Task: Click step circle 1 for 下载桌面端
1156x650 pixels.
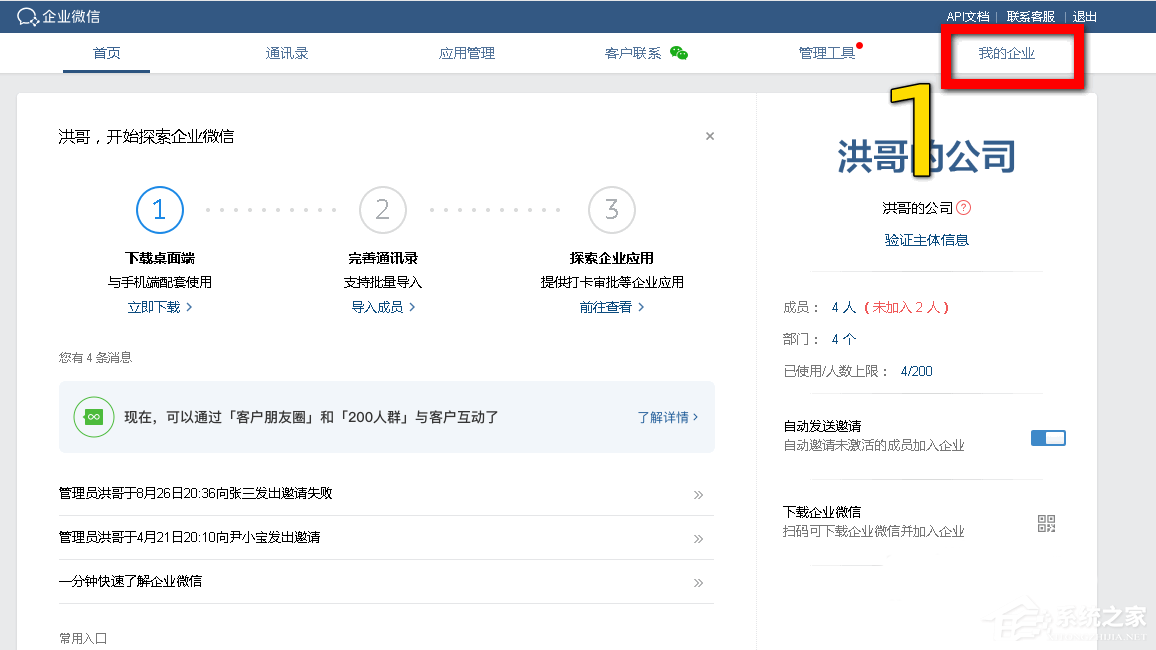Action: pos(159,210)
